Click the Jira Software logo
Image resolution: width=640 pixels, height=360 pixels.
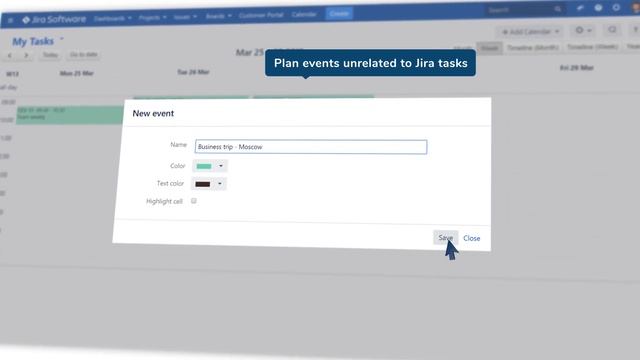tap(54, 20)
